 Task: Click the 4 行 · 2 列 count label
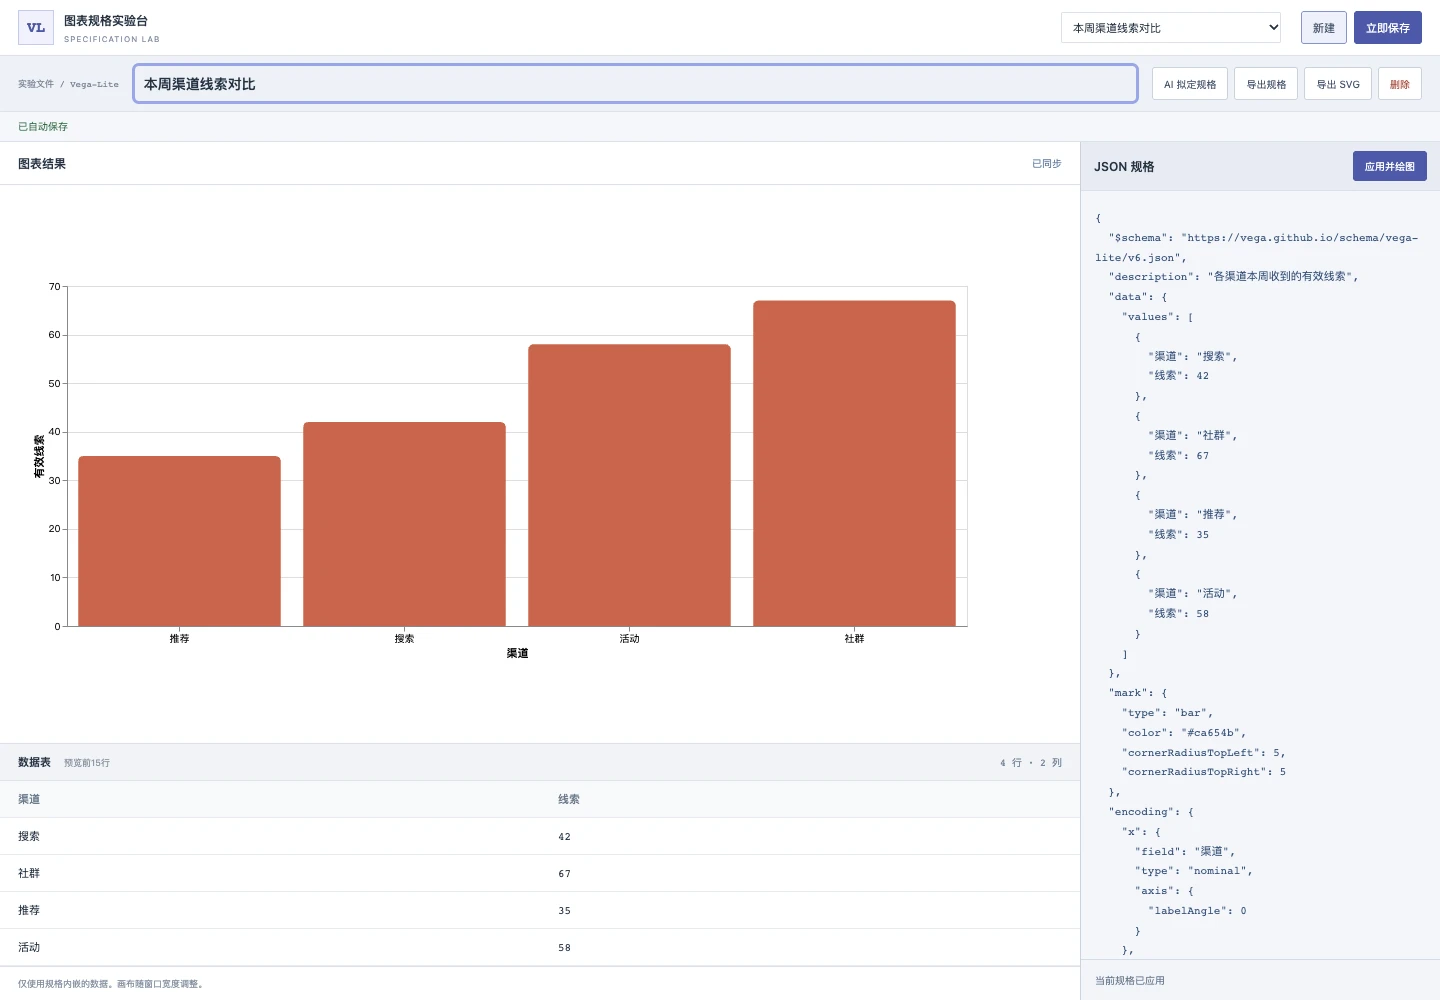[1031, 763]
